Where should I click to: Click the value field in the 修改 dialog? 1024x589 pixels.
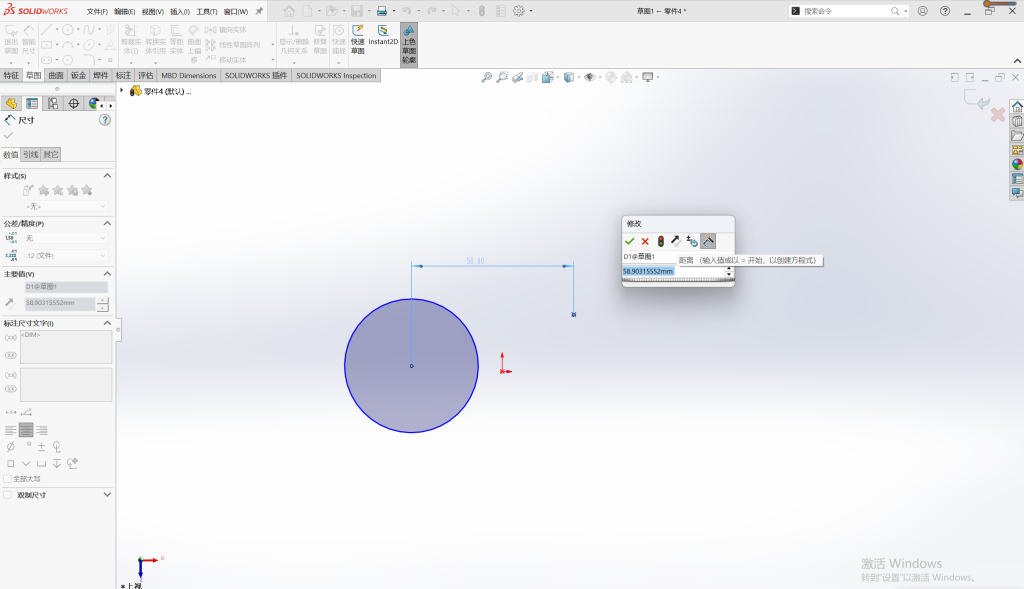tap(673, 271)
